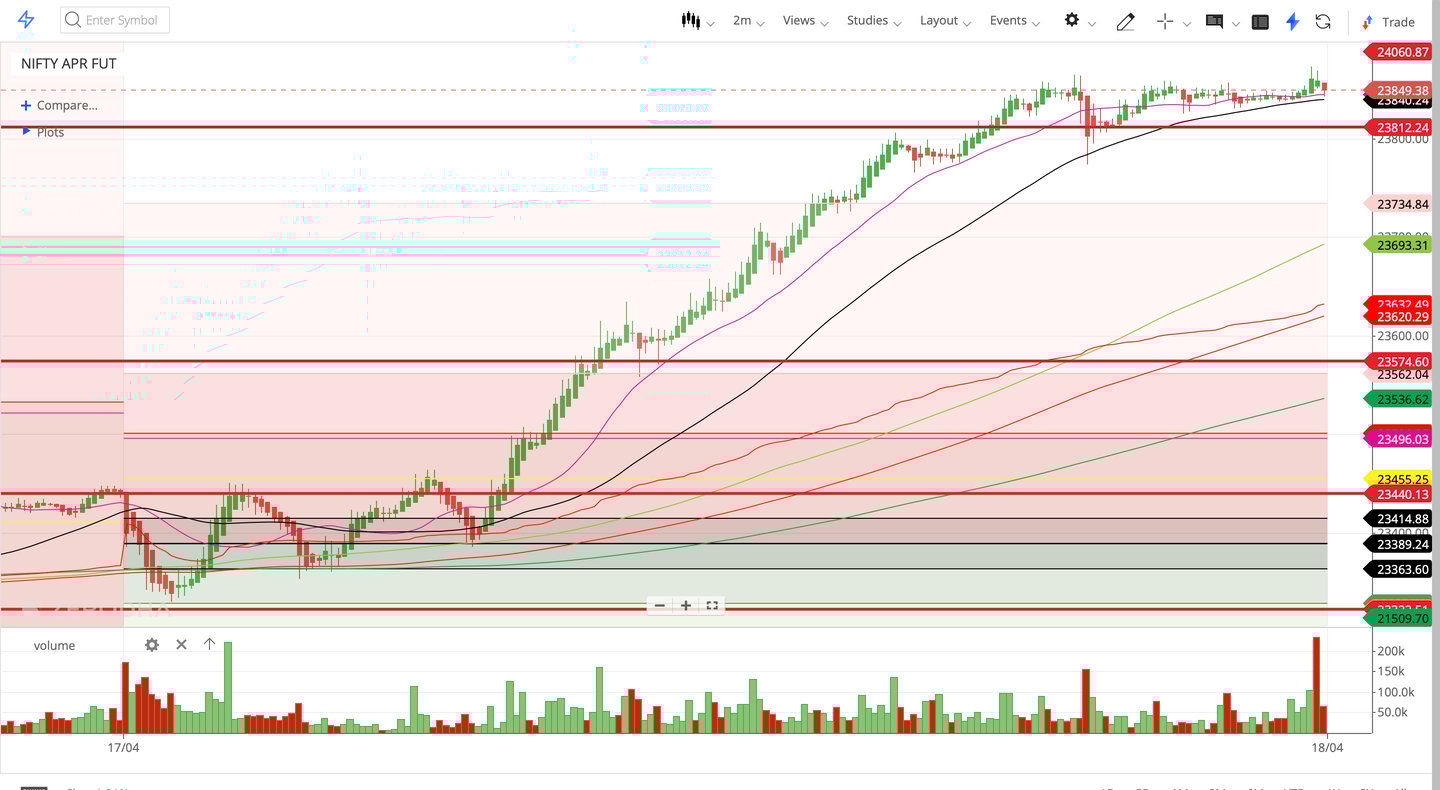Open the Layout menu
Image resolution: width=1440 pixels, height=790 pixels.
coord(945,21)
